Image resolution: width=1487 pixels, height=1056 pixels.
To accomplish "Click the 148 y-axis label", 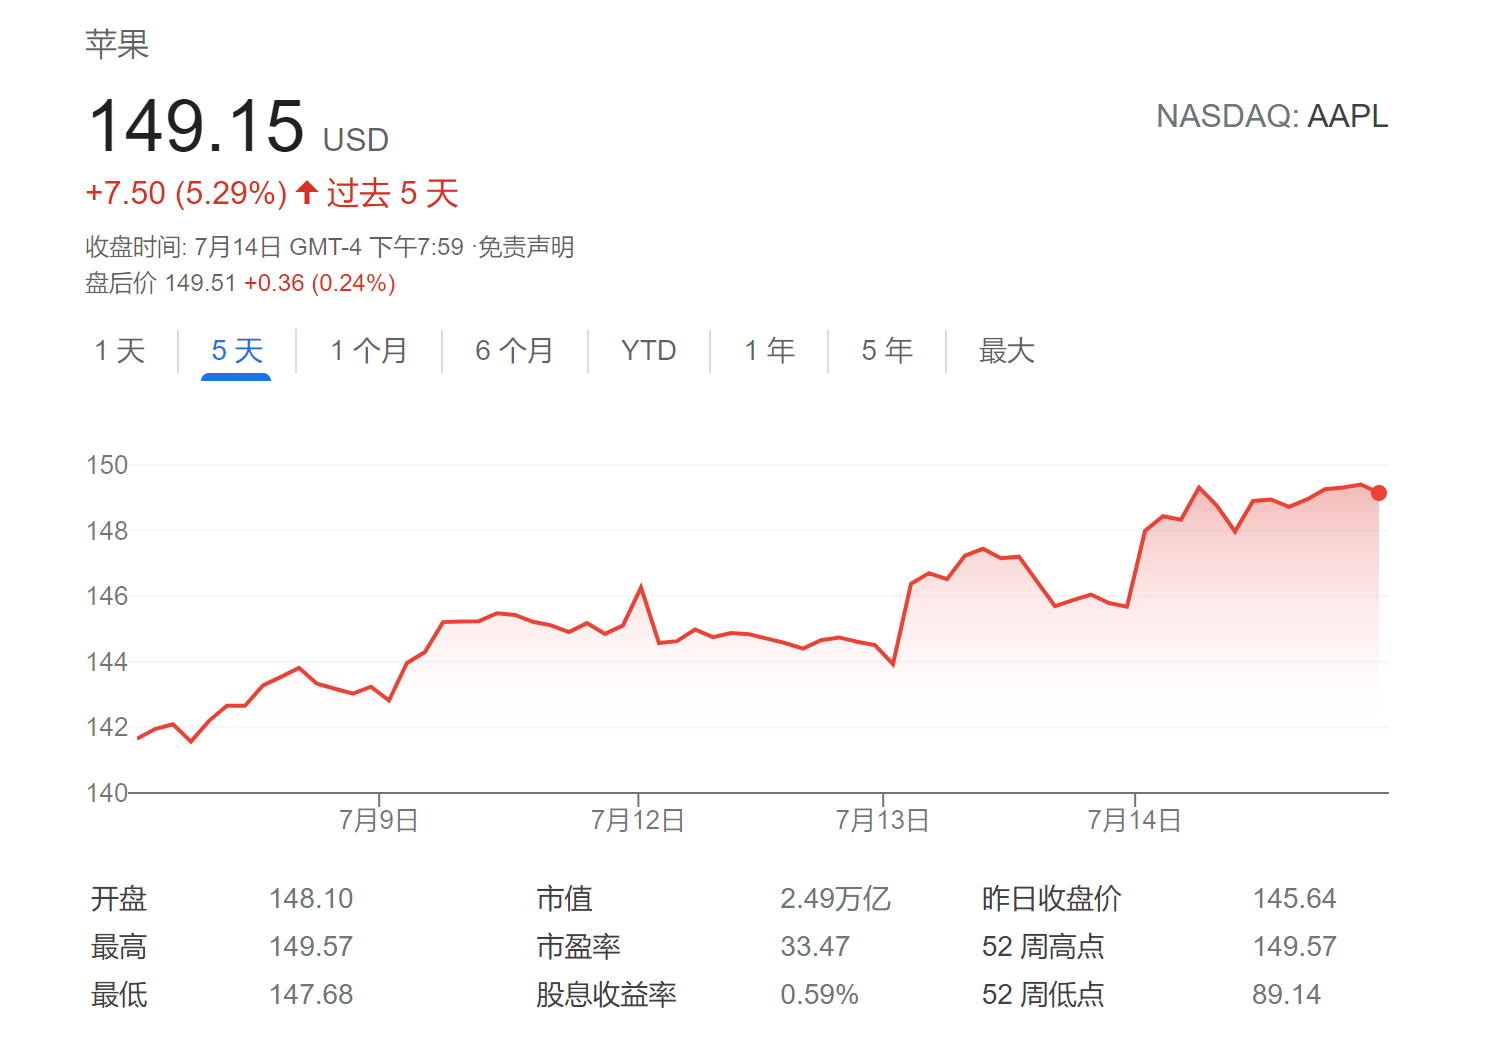I will [107, 531].
